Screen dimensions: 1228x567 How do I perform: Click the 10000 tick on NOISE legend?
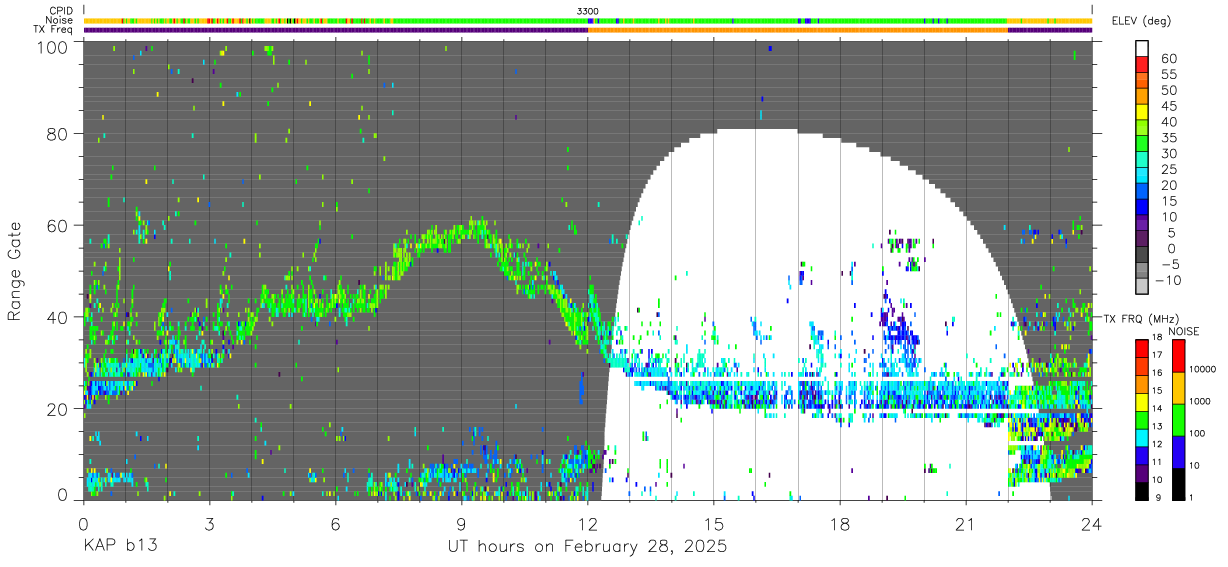tap(1204, 368)
